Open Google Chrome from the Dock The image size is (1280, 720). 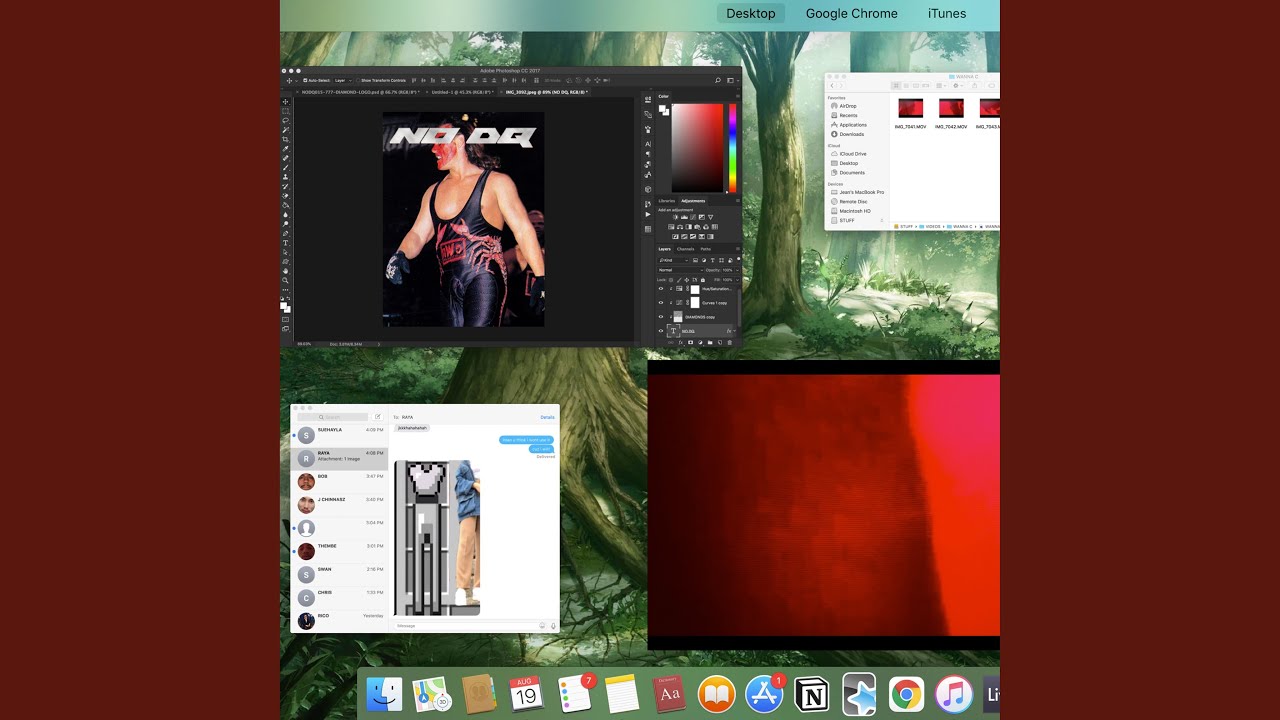907,694
